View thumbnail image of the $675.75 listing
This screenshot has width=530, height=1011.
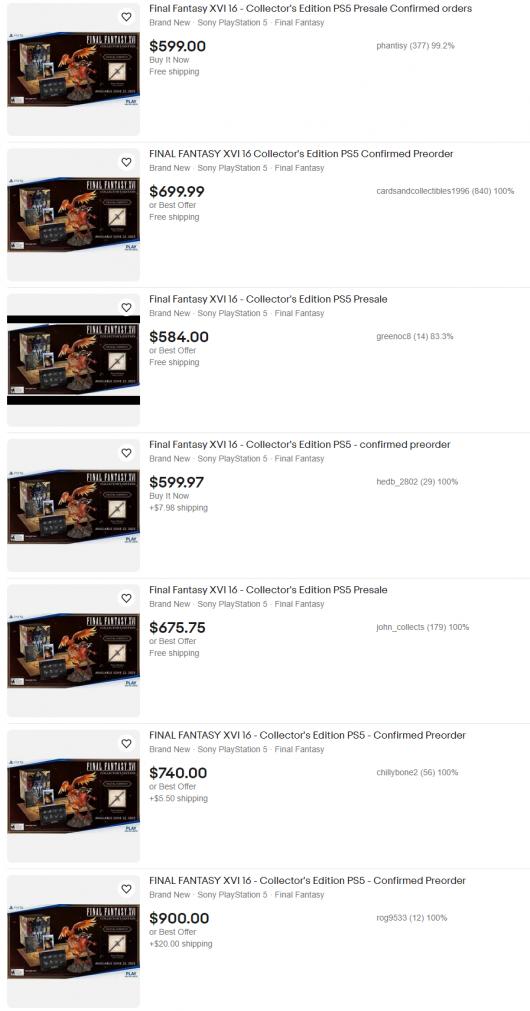(x=74, y=651)
